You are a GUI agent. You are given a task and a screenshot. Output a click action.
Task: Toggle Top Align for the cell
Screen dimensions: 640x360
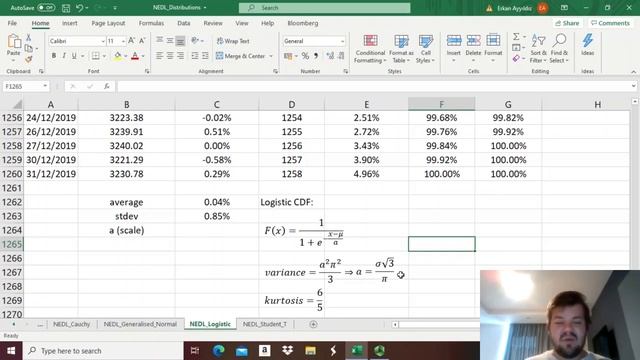(159, 40)
